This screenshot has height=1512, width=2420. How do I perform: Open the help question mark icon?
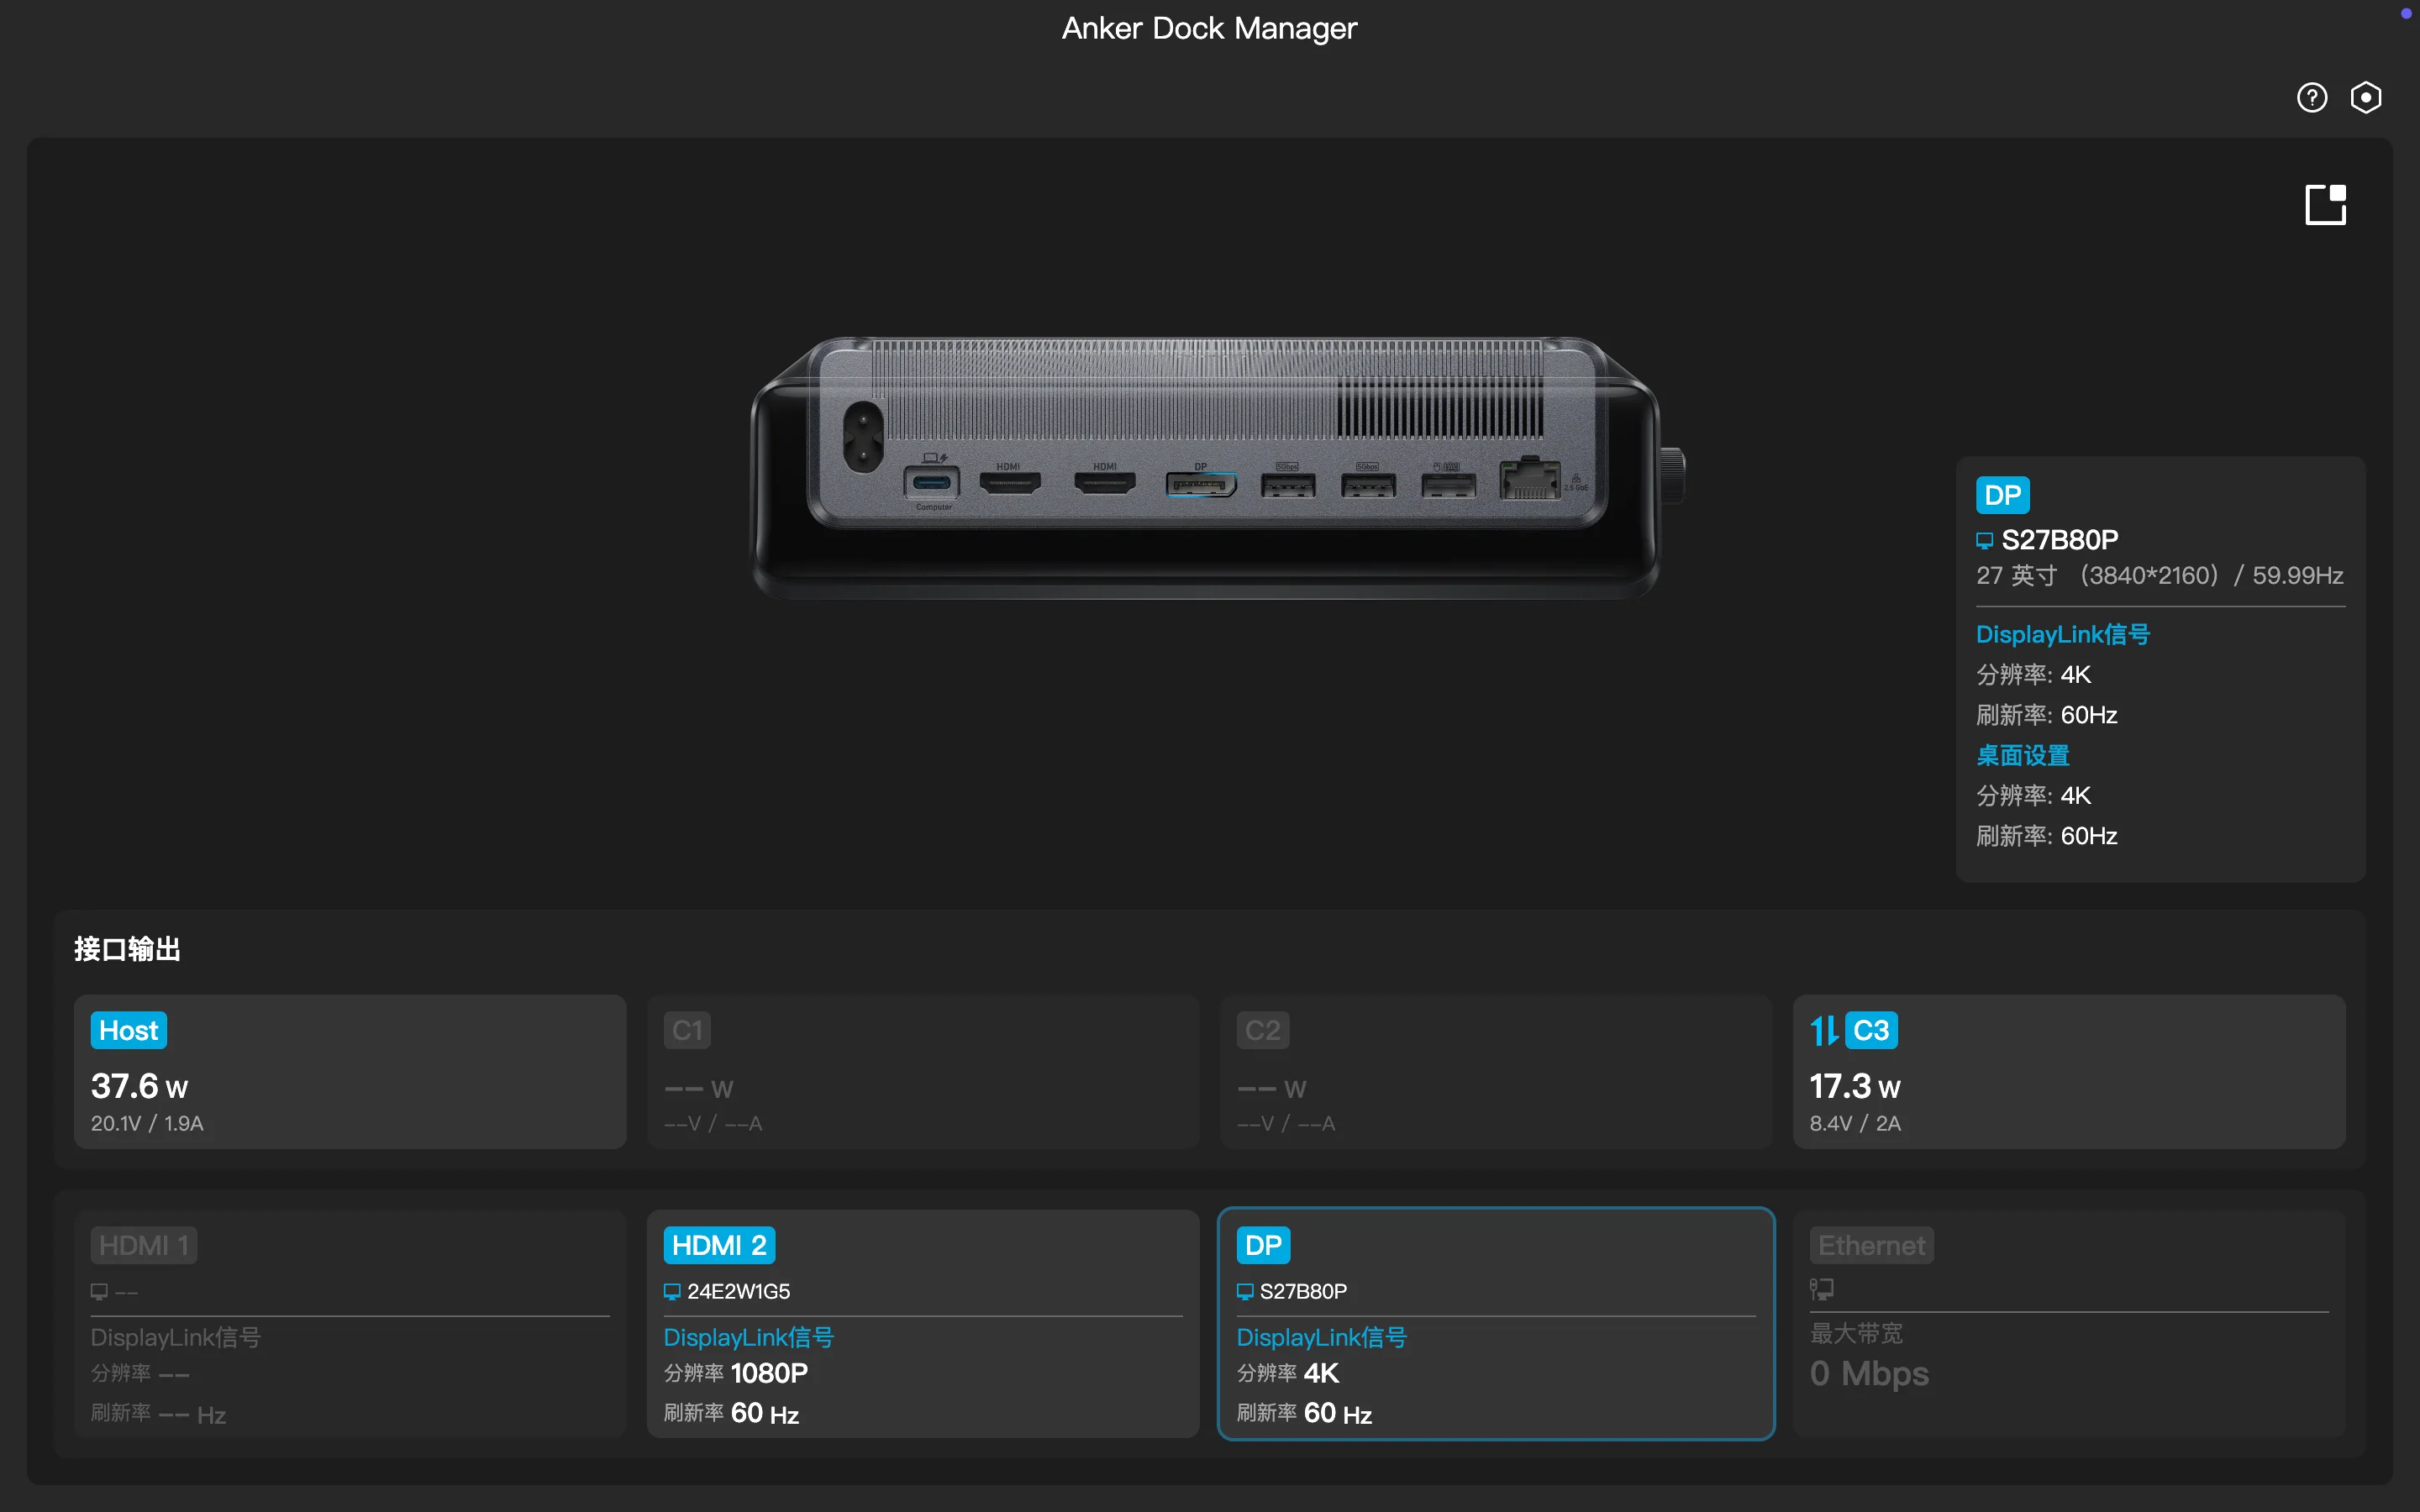(x=2311, y=97)
